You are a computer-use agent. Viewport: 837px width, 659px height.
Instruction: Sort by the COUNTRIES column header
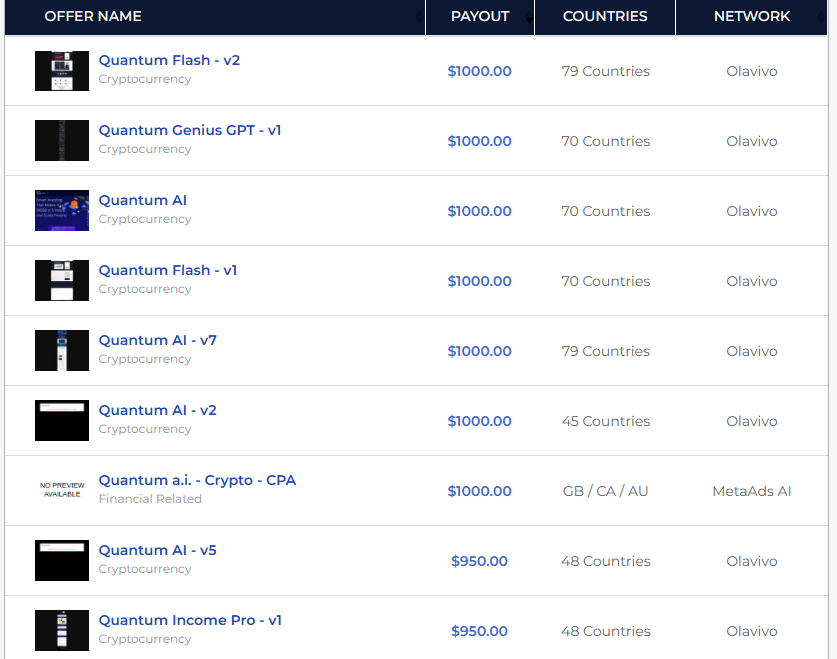(605, 17)
